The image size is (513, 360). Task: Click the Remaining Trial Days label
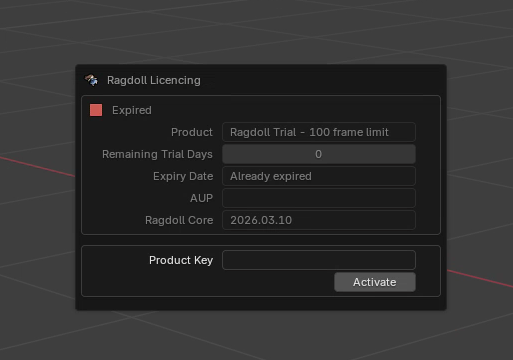[157, 154]
